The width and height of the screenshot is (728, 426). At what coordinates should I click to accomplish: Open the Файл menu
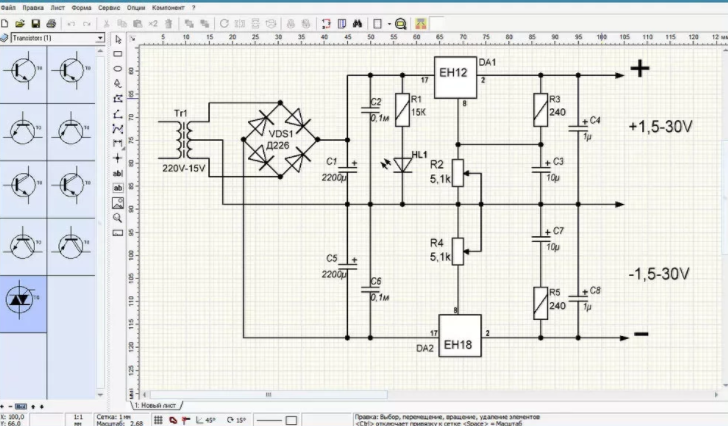(8, 7)
